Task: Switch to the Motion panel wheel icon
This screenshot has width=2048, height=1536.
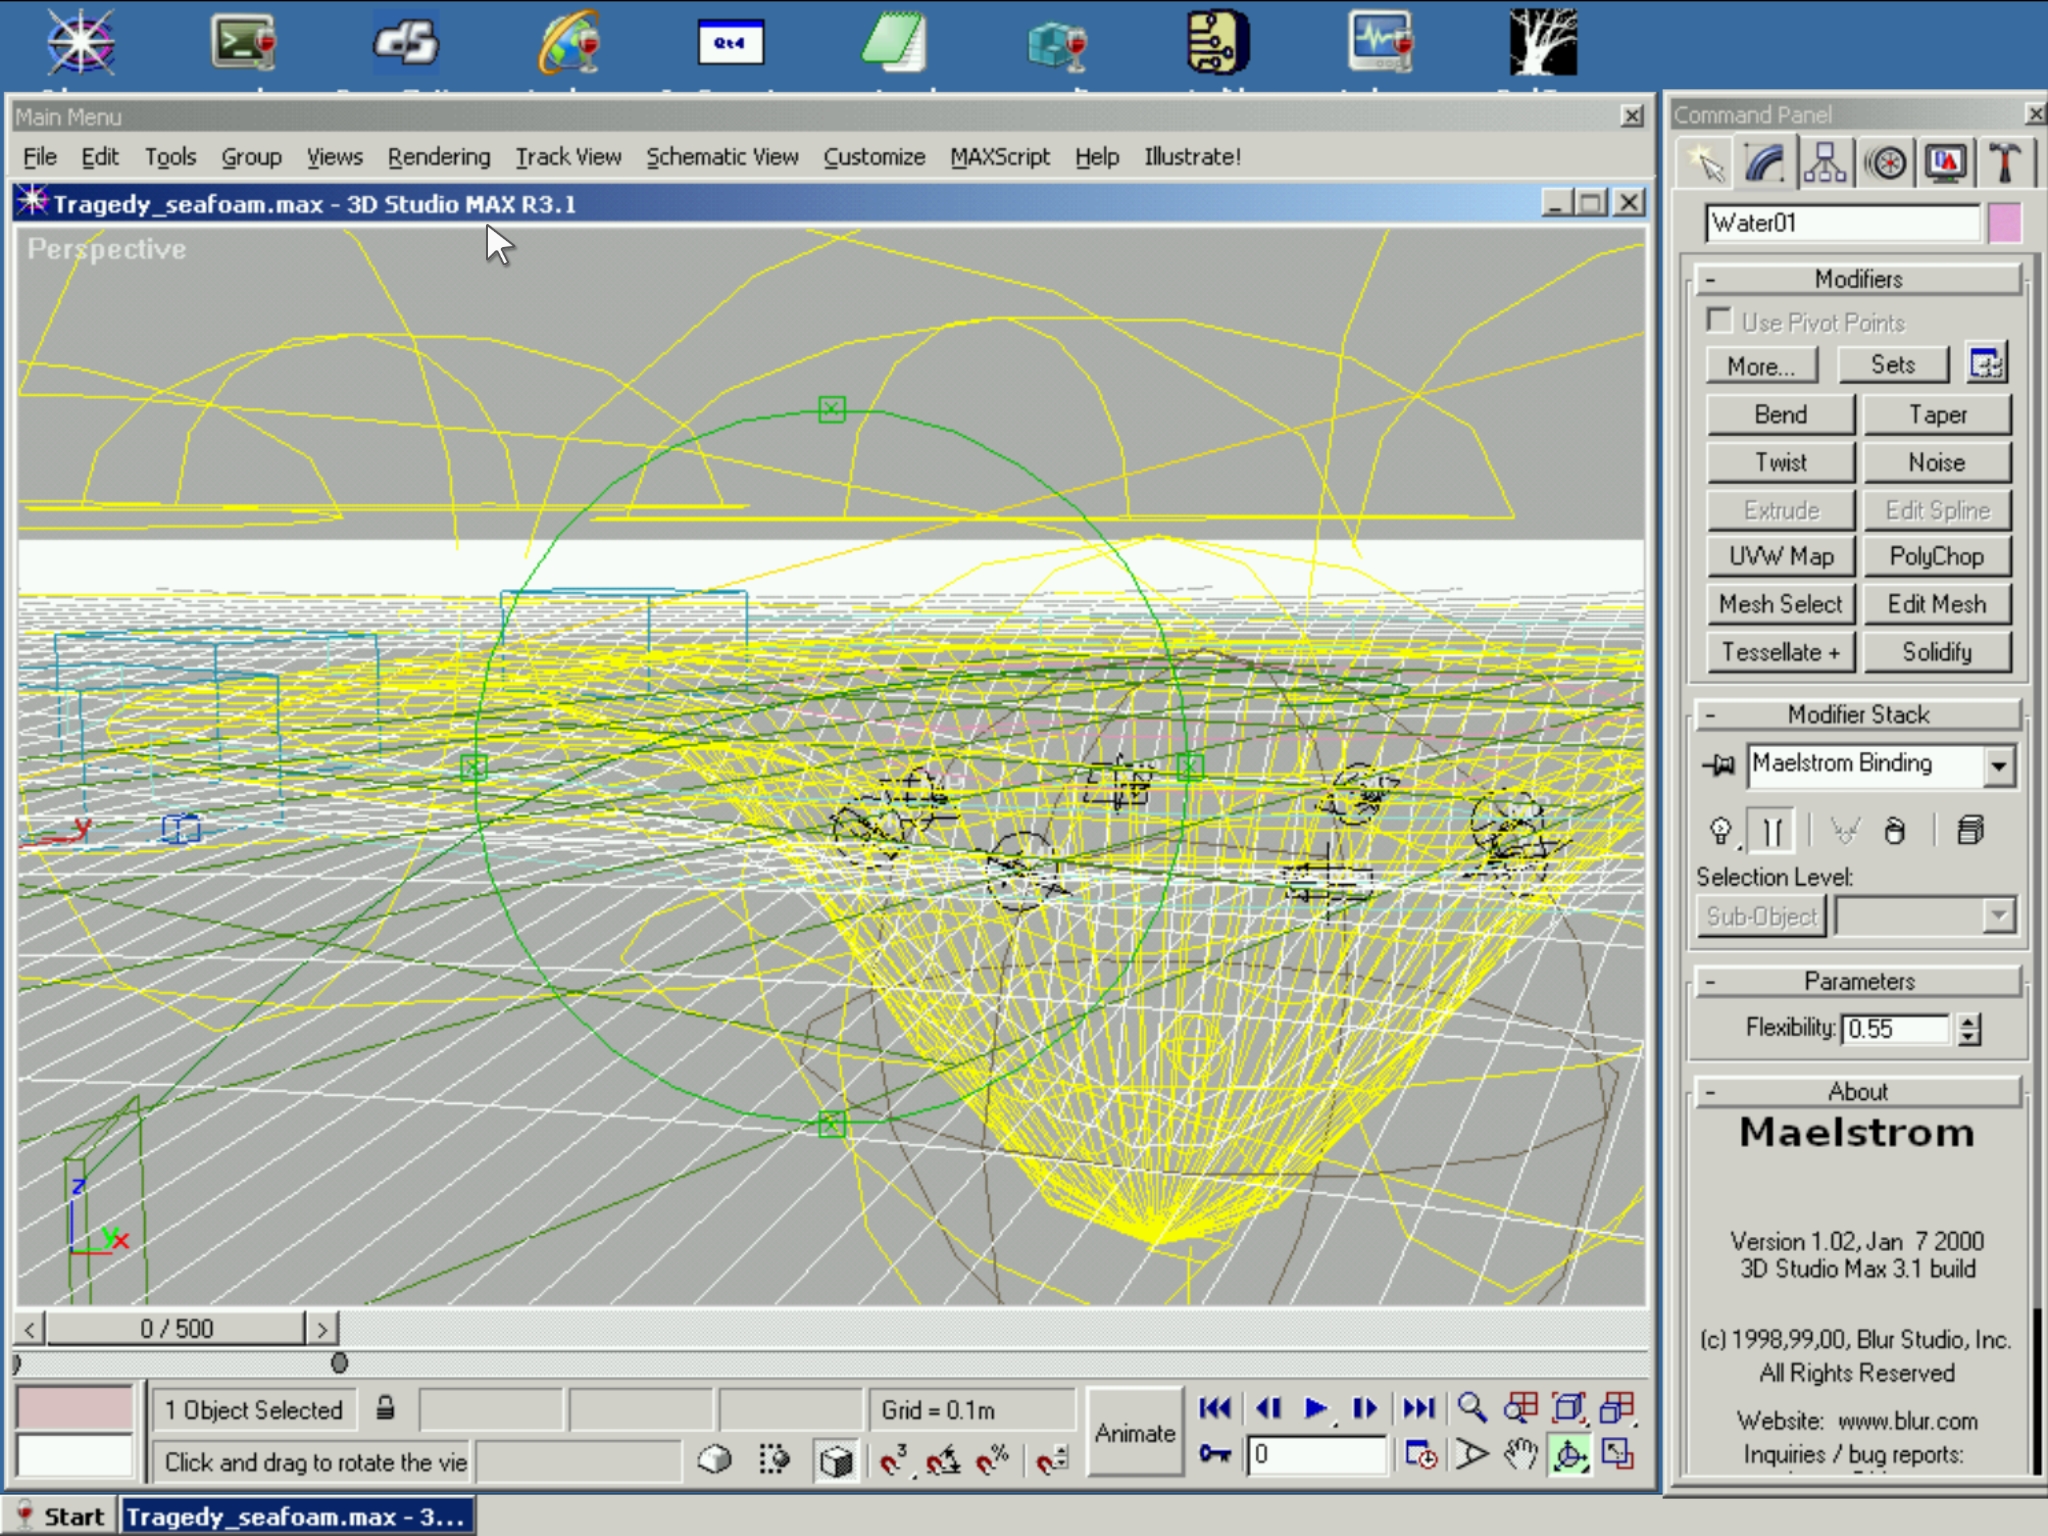Action: pyautogui.click(x=1886, y=163)
